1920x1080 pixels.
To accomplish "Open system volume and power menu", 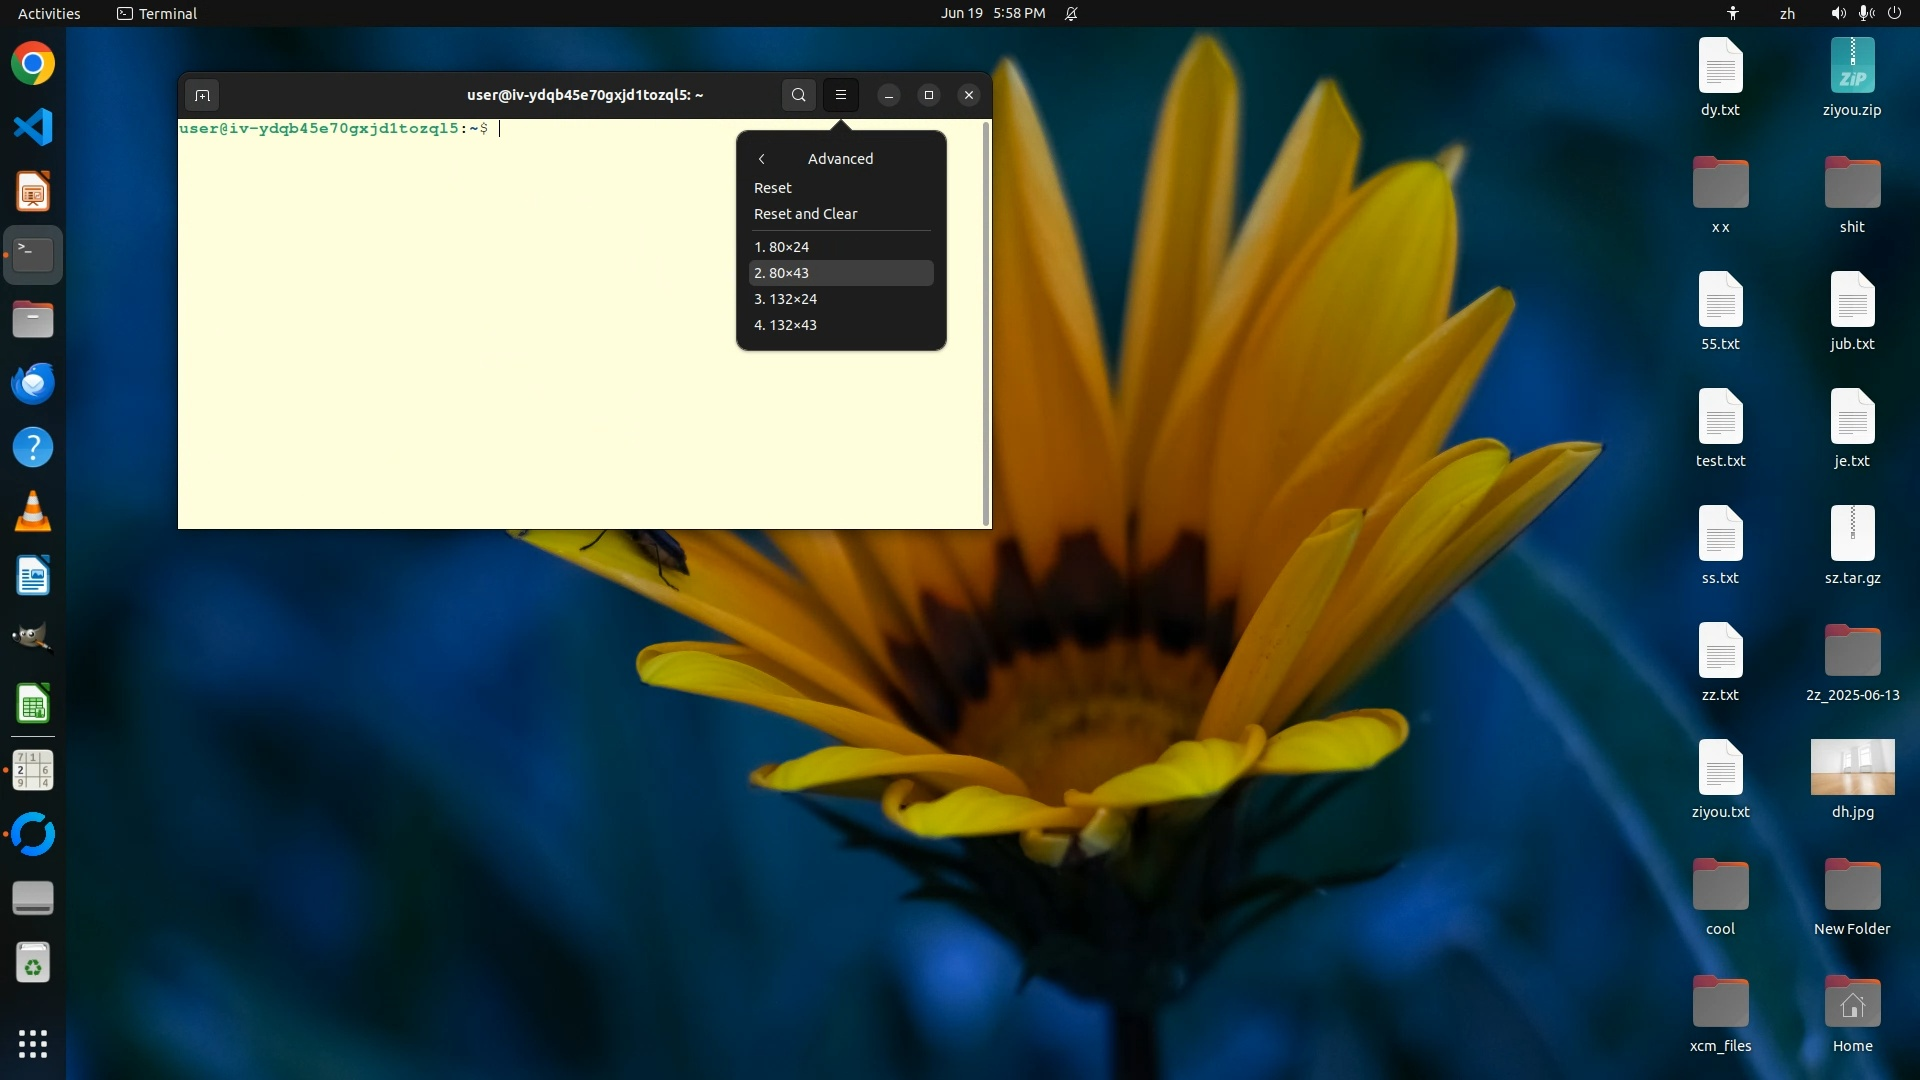I will point(1866,14).
